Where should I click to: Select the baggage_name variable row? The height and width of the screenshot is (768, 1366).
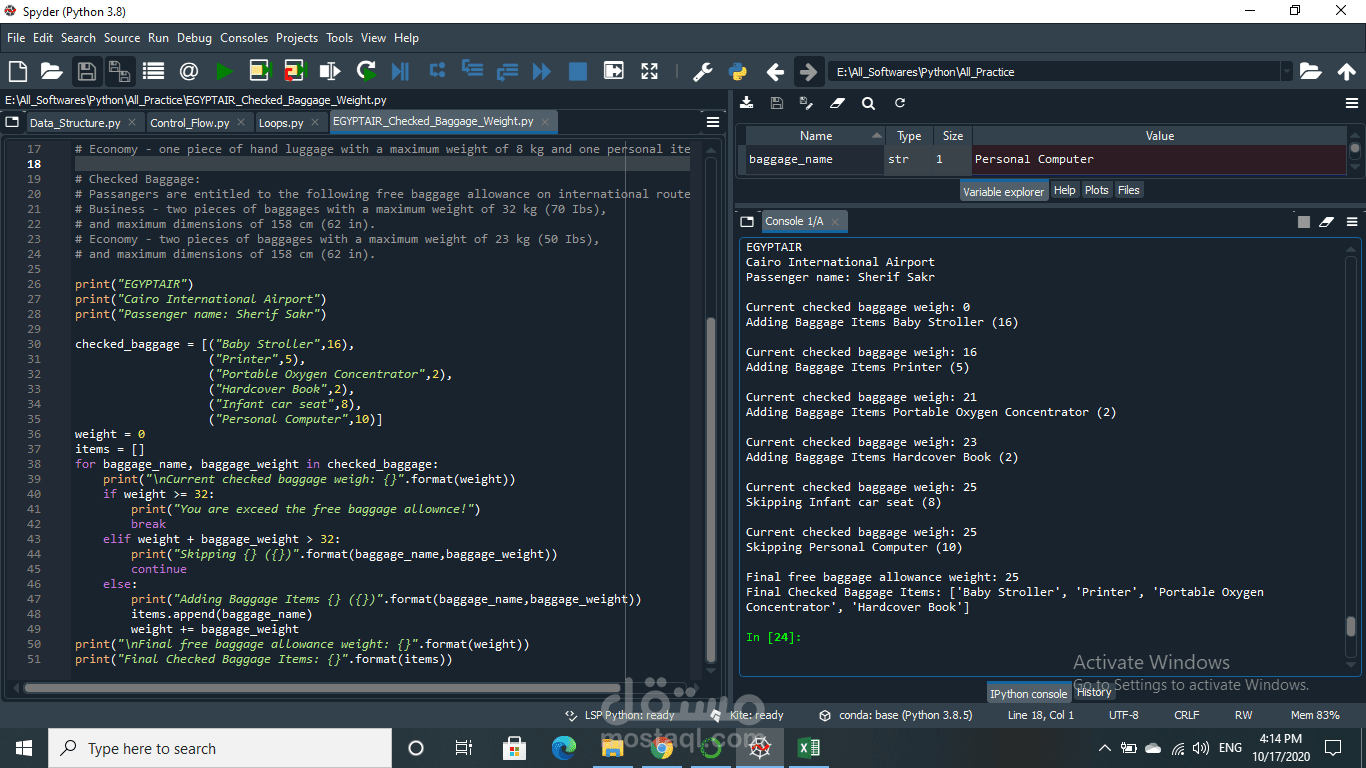pos(1047,159)
